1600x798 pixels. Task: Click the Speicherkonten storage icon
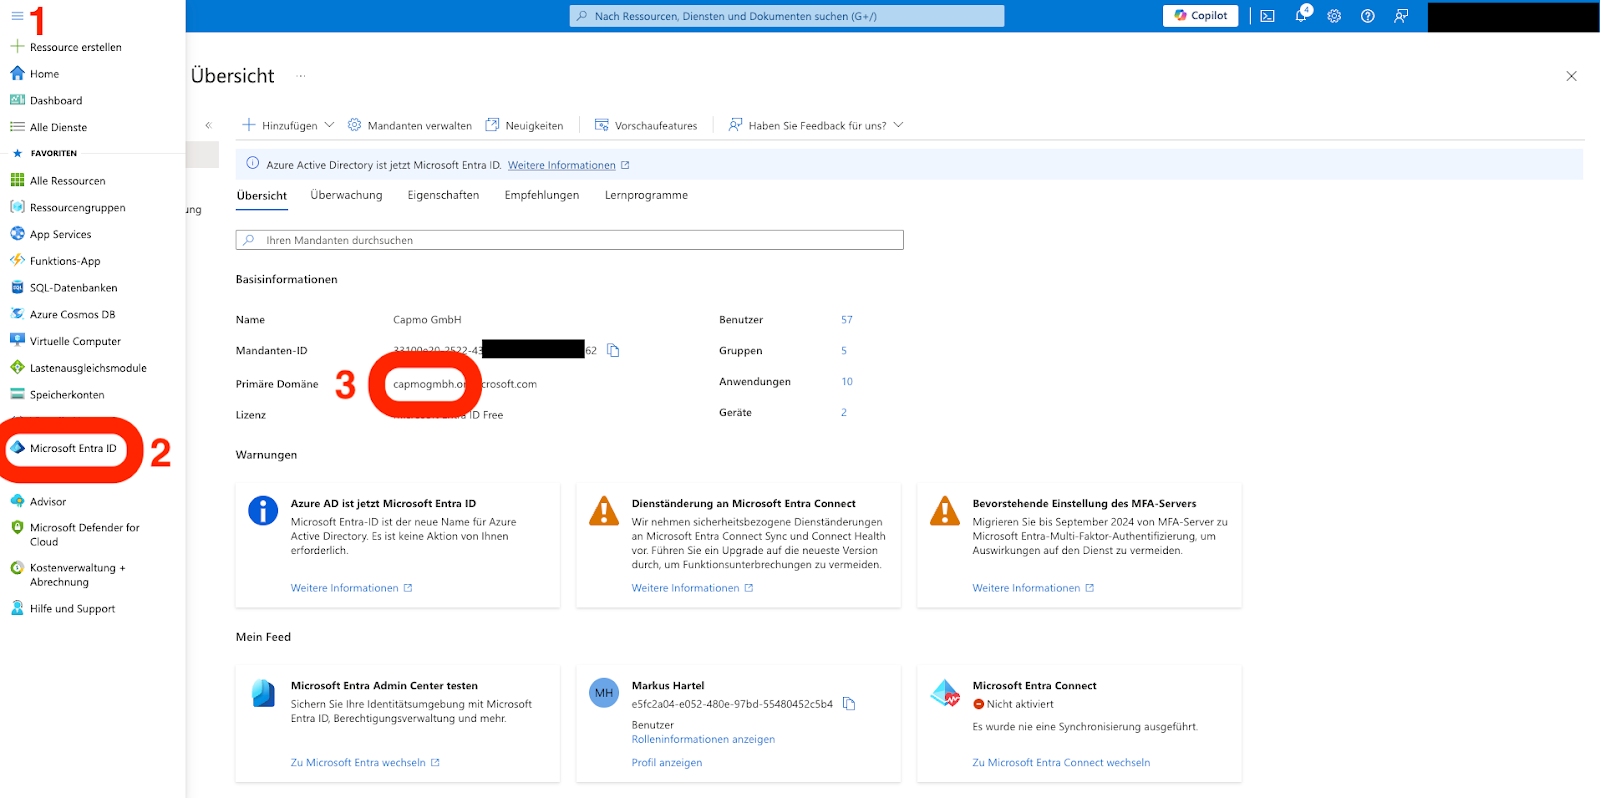click(x=17, y=394)
